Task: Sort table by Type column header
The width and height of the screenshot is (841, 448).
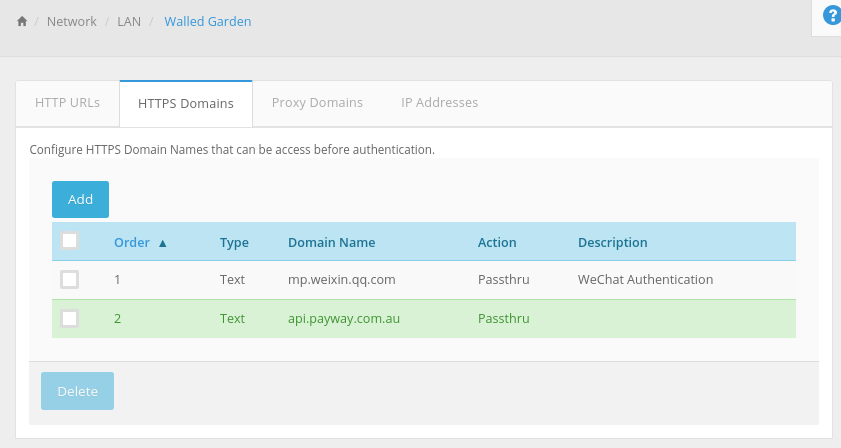Action: pos(234,243)
